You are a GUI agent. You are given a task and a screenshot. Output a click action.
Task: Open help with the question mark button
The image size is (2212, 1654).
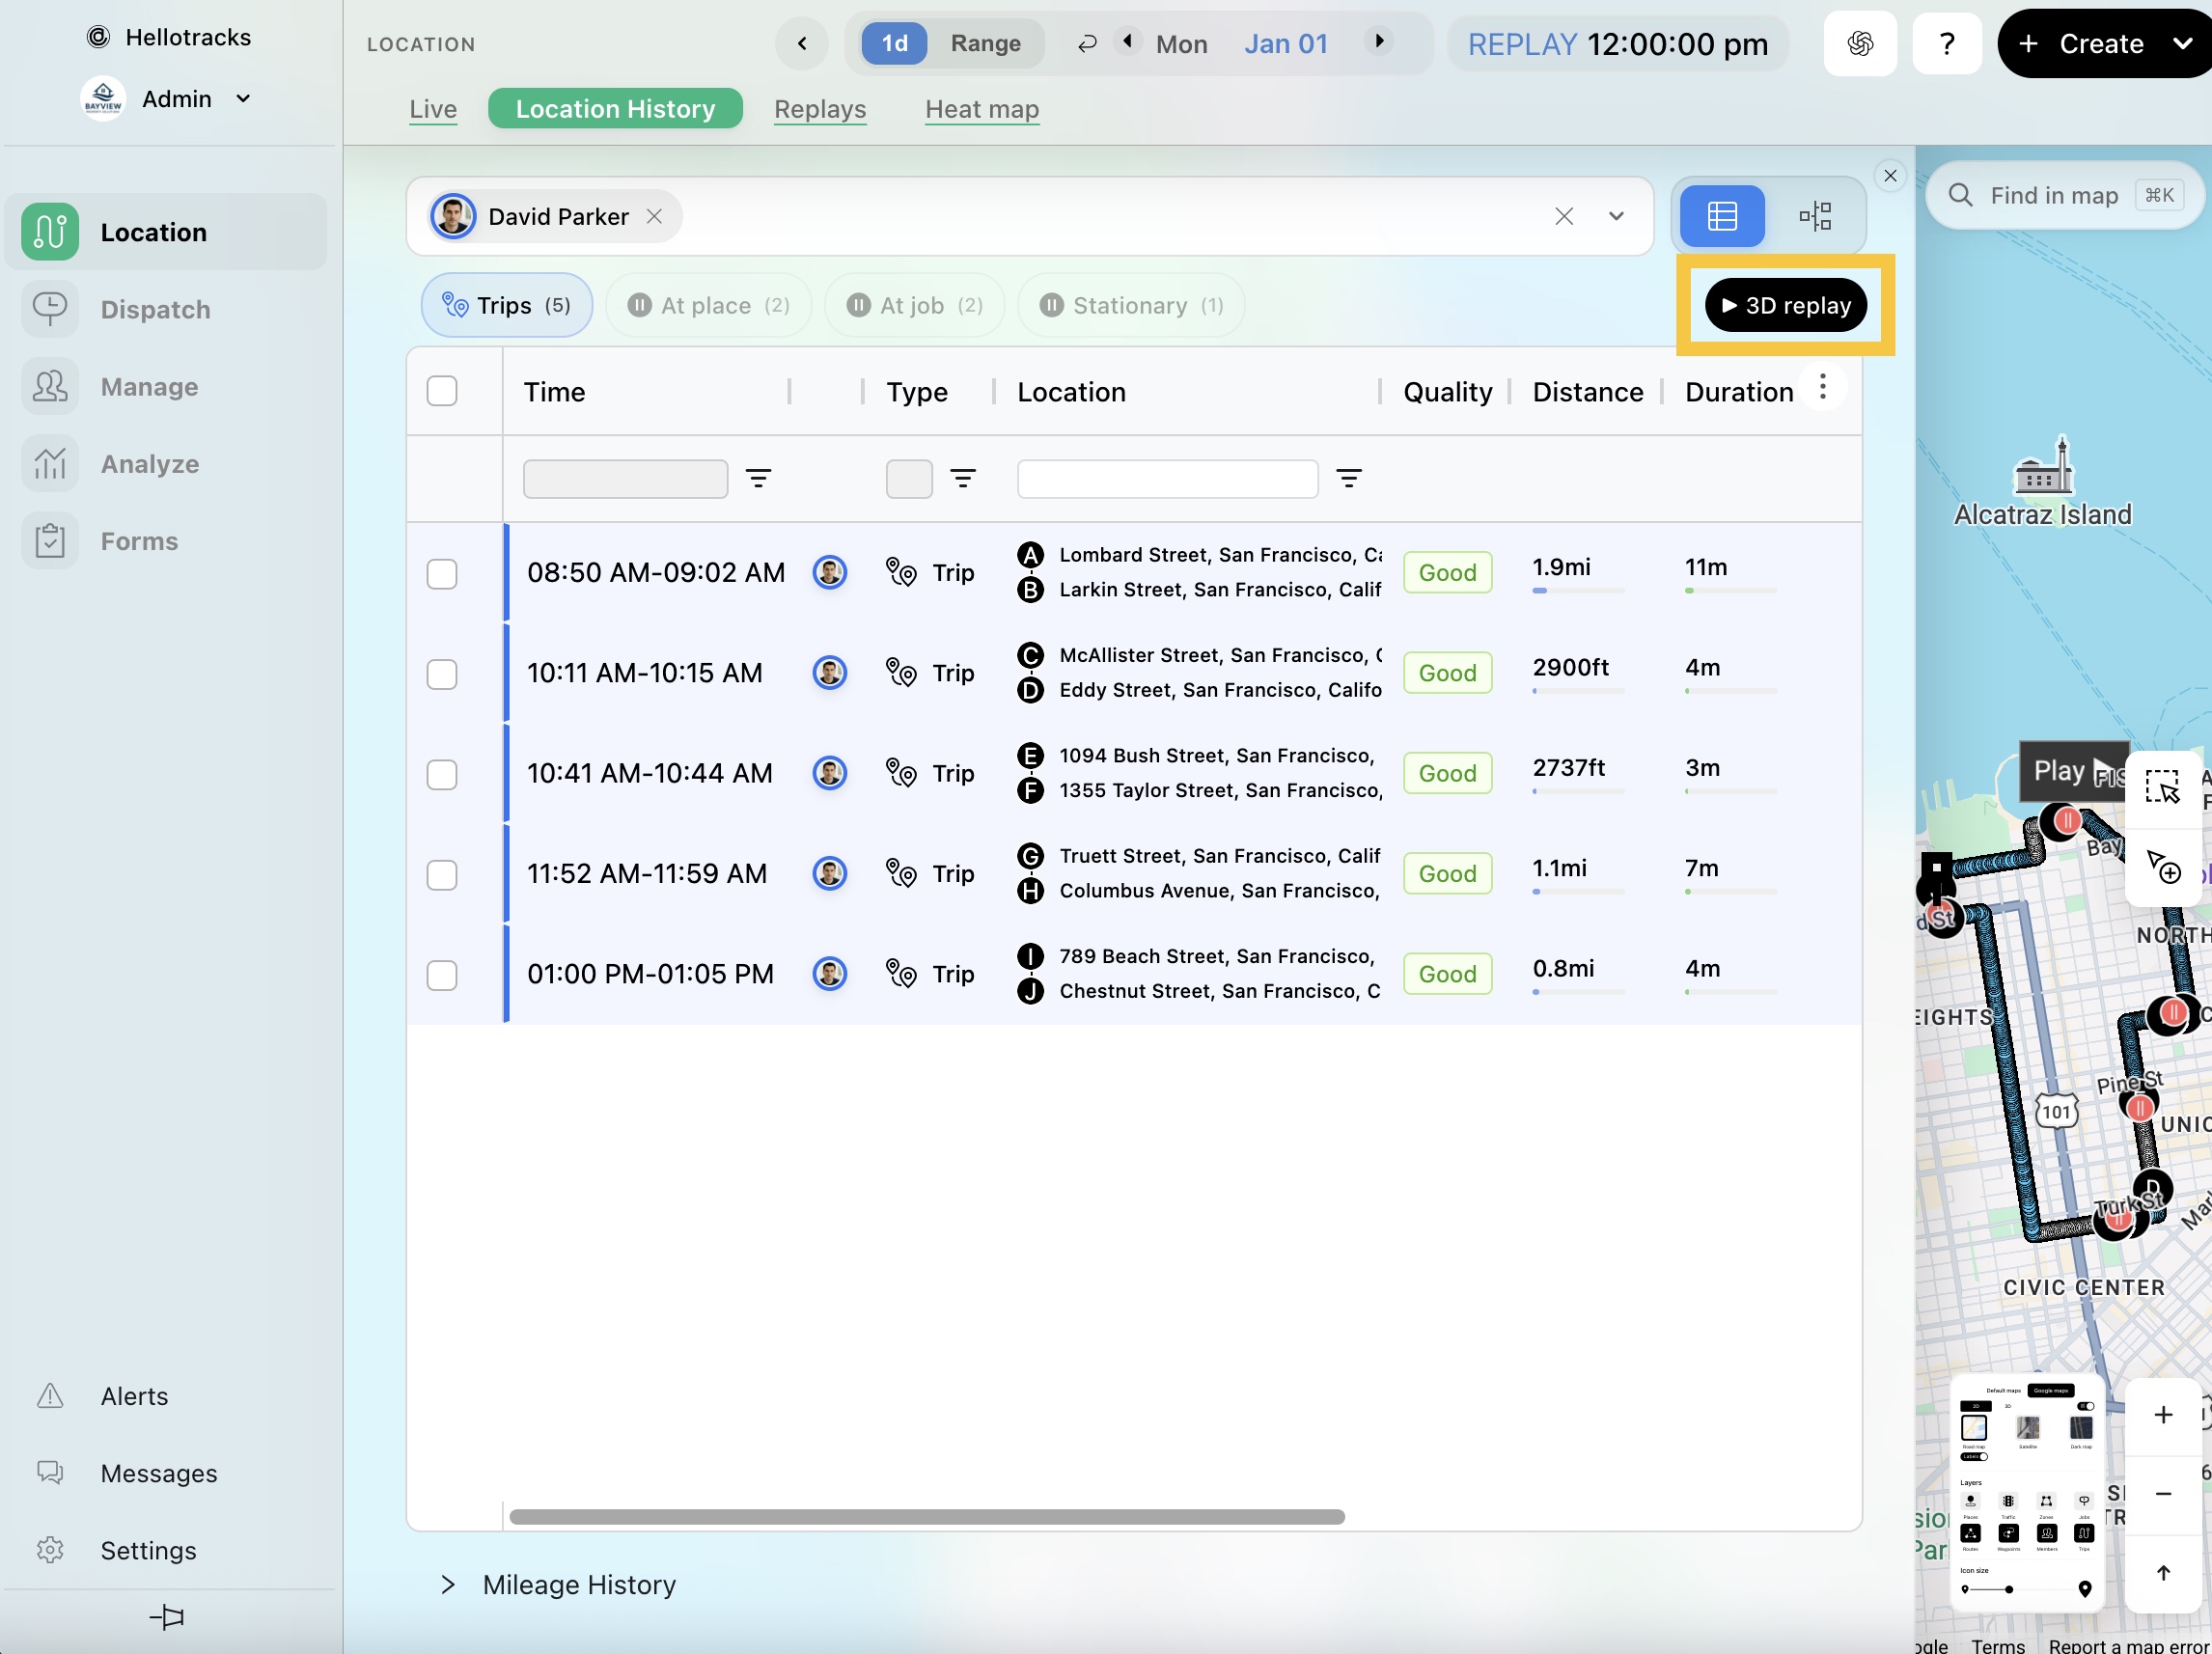coord(1946,44)
